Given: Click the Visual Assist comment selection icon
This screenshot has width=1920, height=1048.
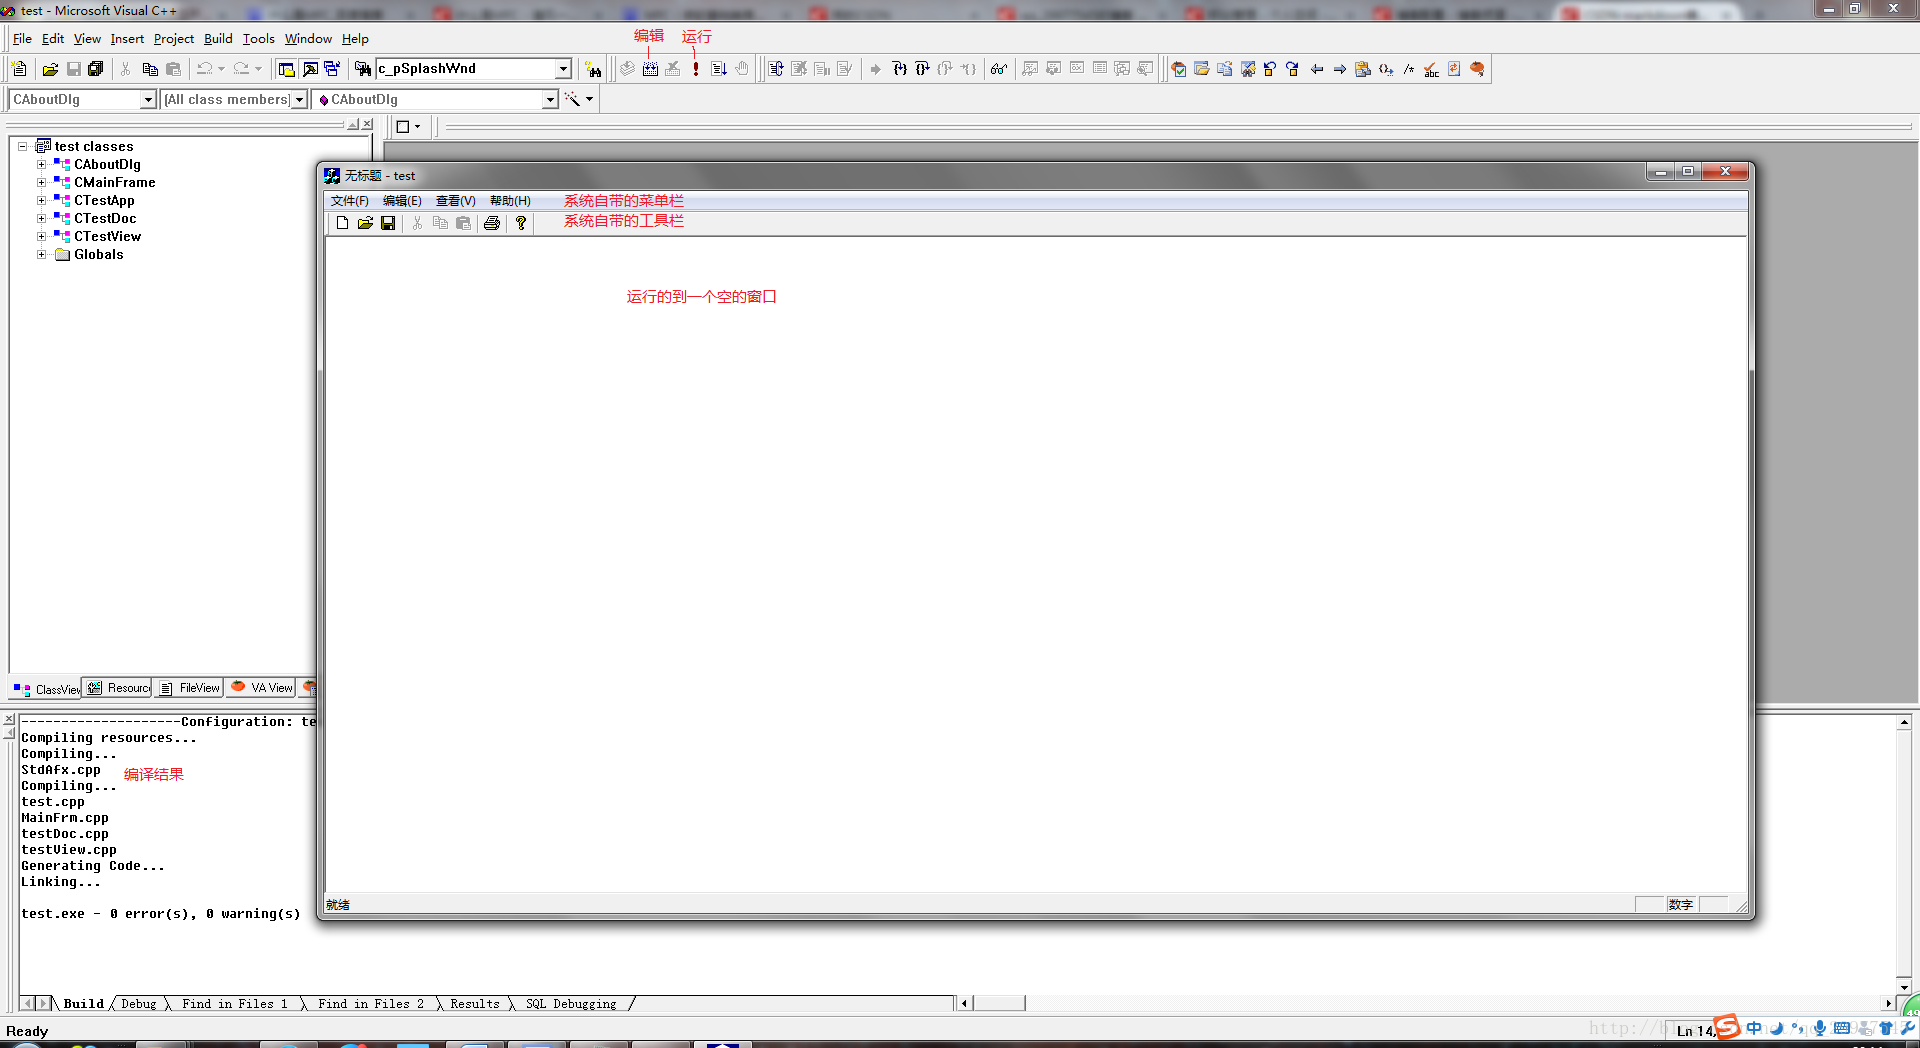Looking at the screenshot, I should point(1409,69).
